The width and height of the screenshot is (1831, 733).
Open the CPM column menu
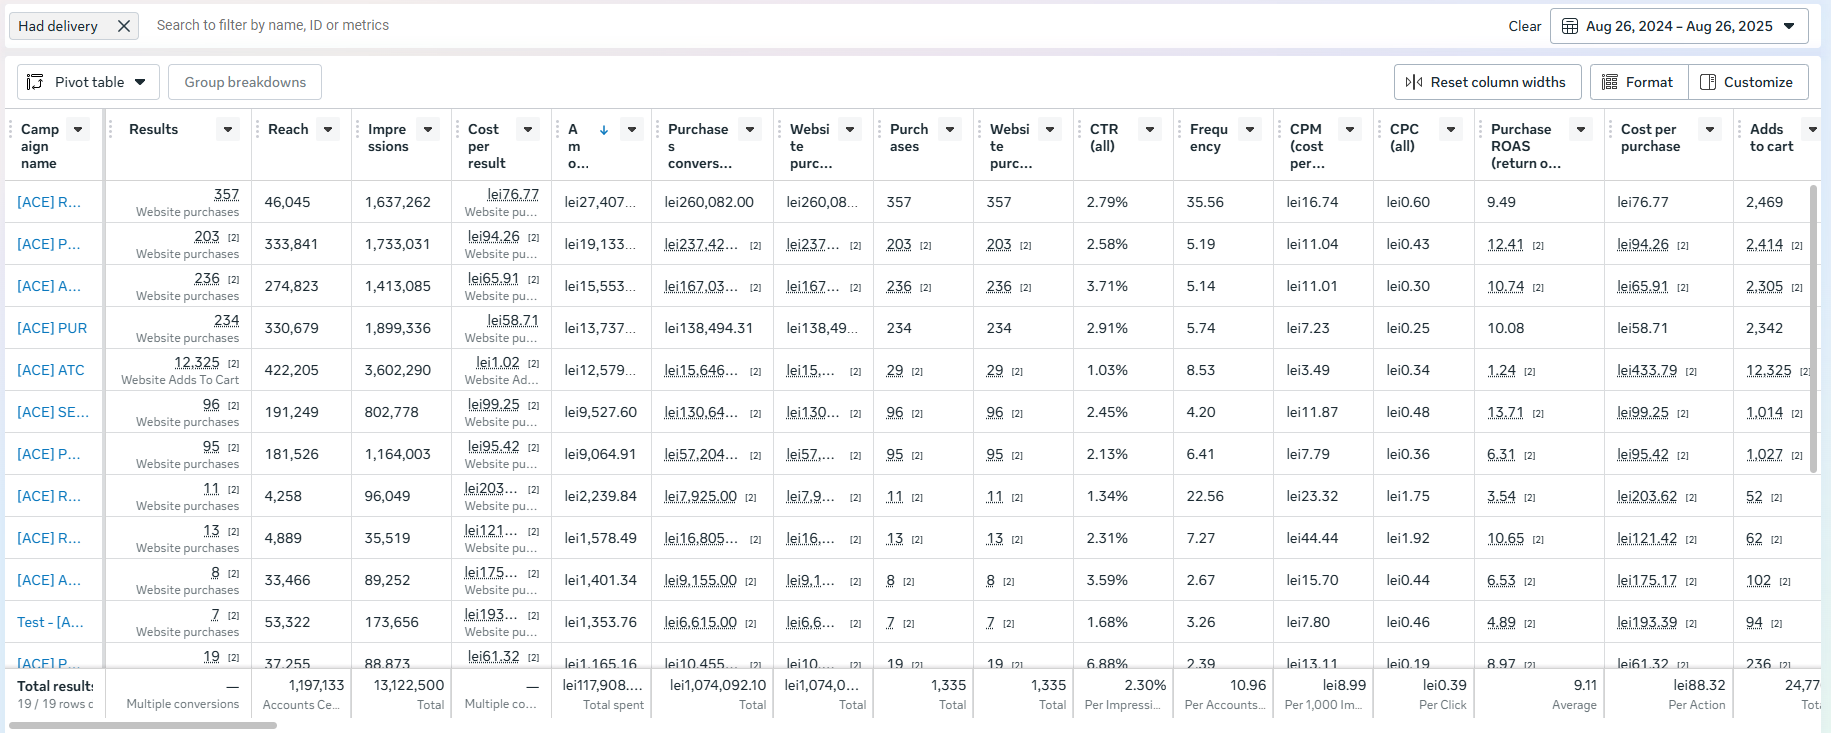1350,129
